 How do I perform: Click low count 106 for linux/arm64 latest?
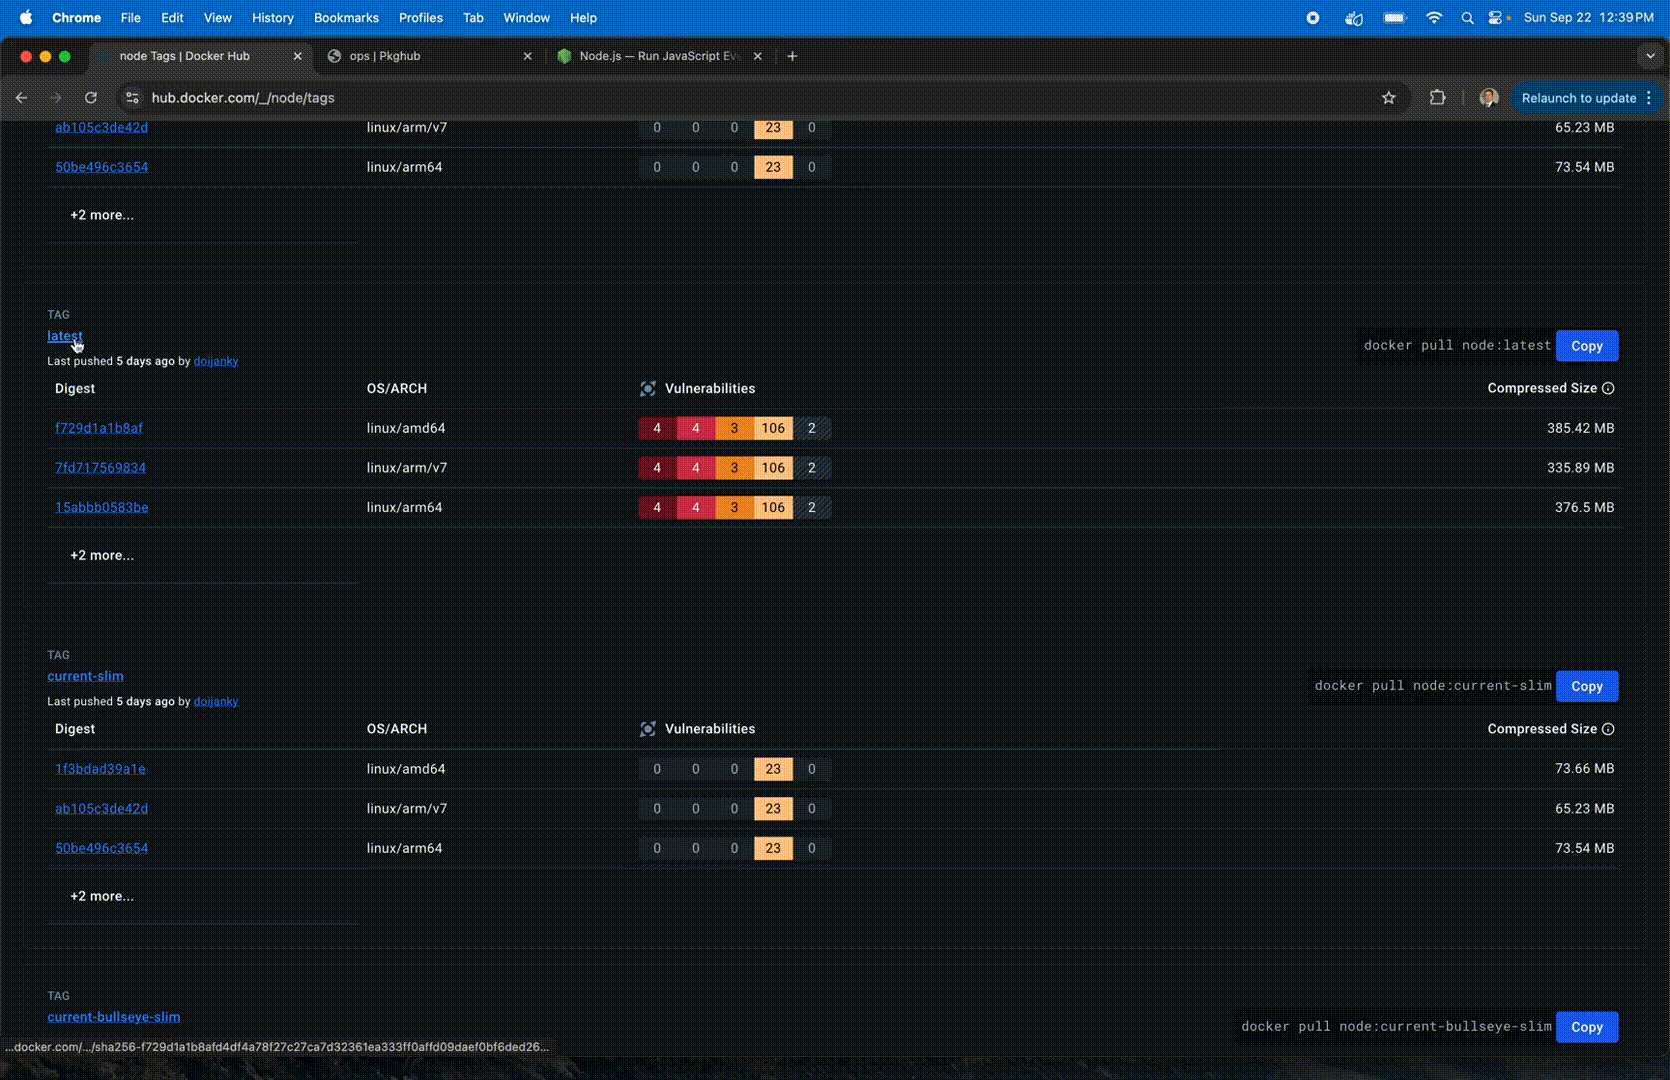pyautogui.click(x=773, y=507)
